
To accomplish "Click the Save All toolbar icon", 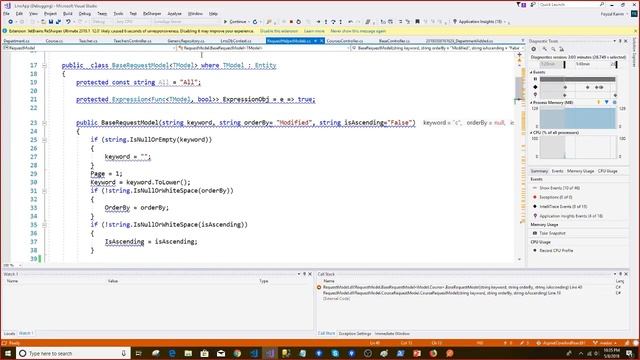I will tap(58, 22).
